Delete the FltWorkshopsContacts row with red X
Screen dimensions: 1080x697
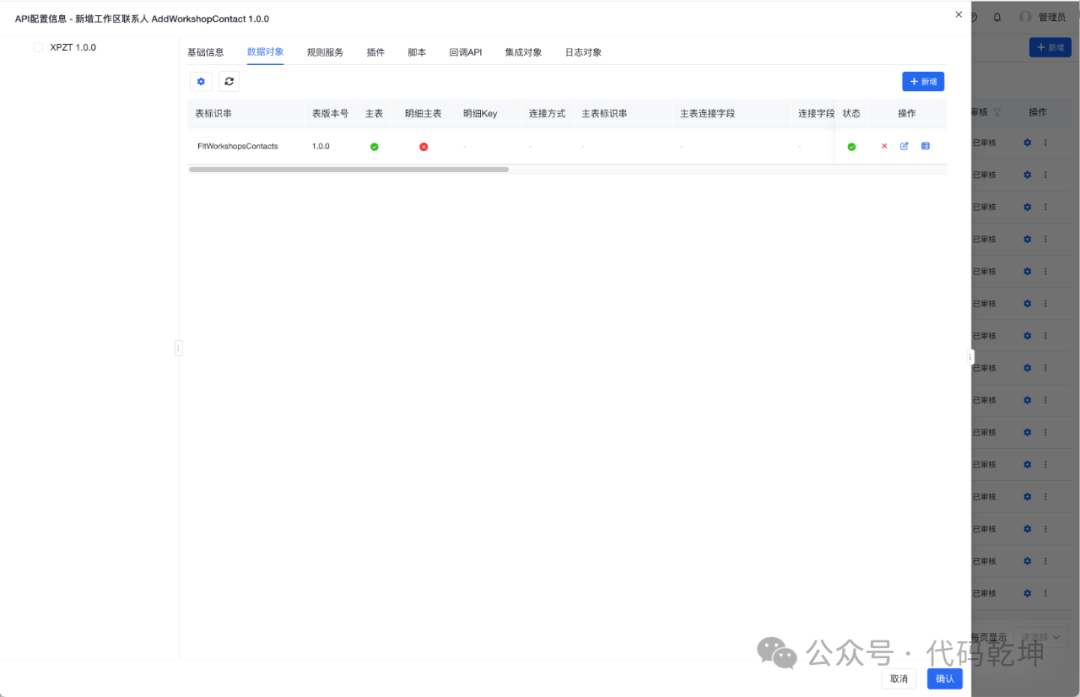(x=884, y=146)
